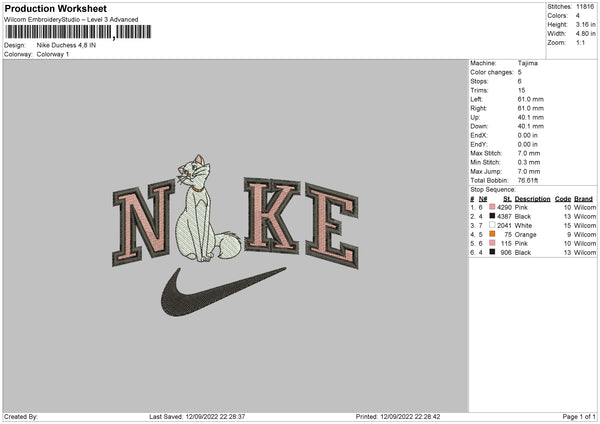
Task: Pick the white swatch in the 2041 row
Action: tap(492, 225)
